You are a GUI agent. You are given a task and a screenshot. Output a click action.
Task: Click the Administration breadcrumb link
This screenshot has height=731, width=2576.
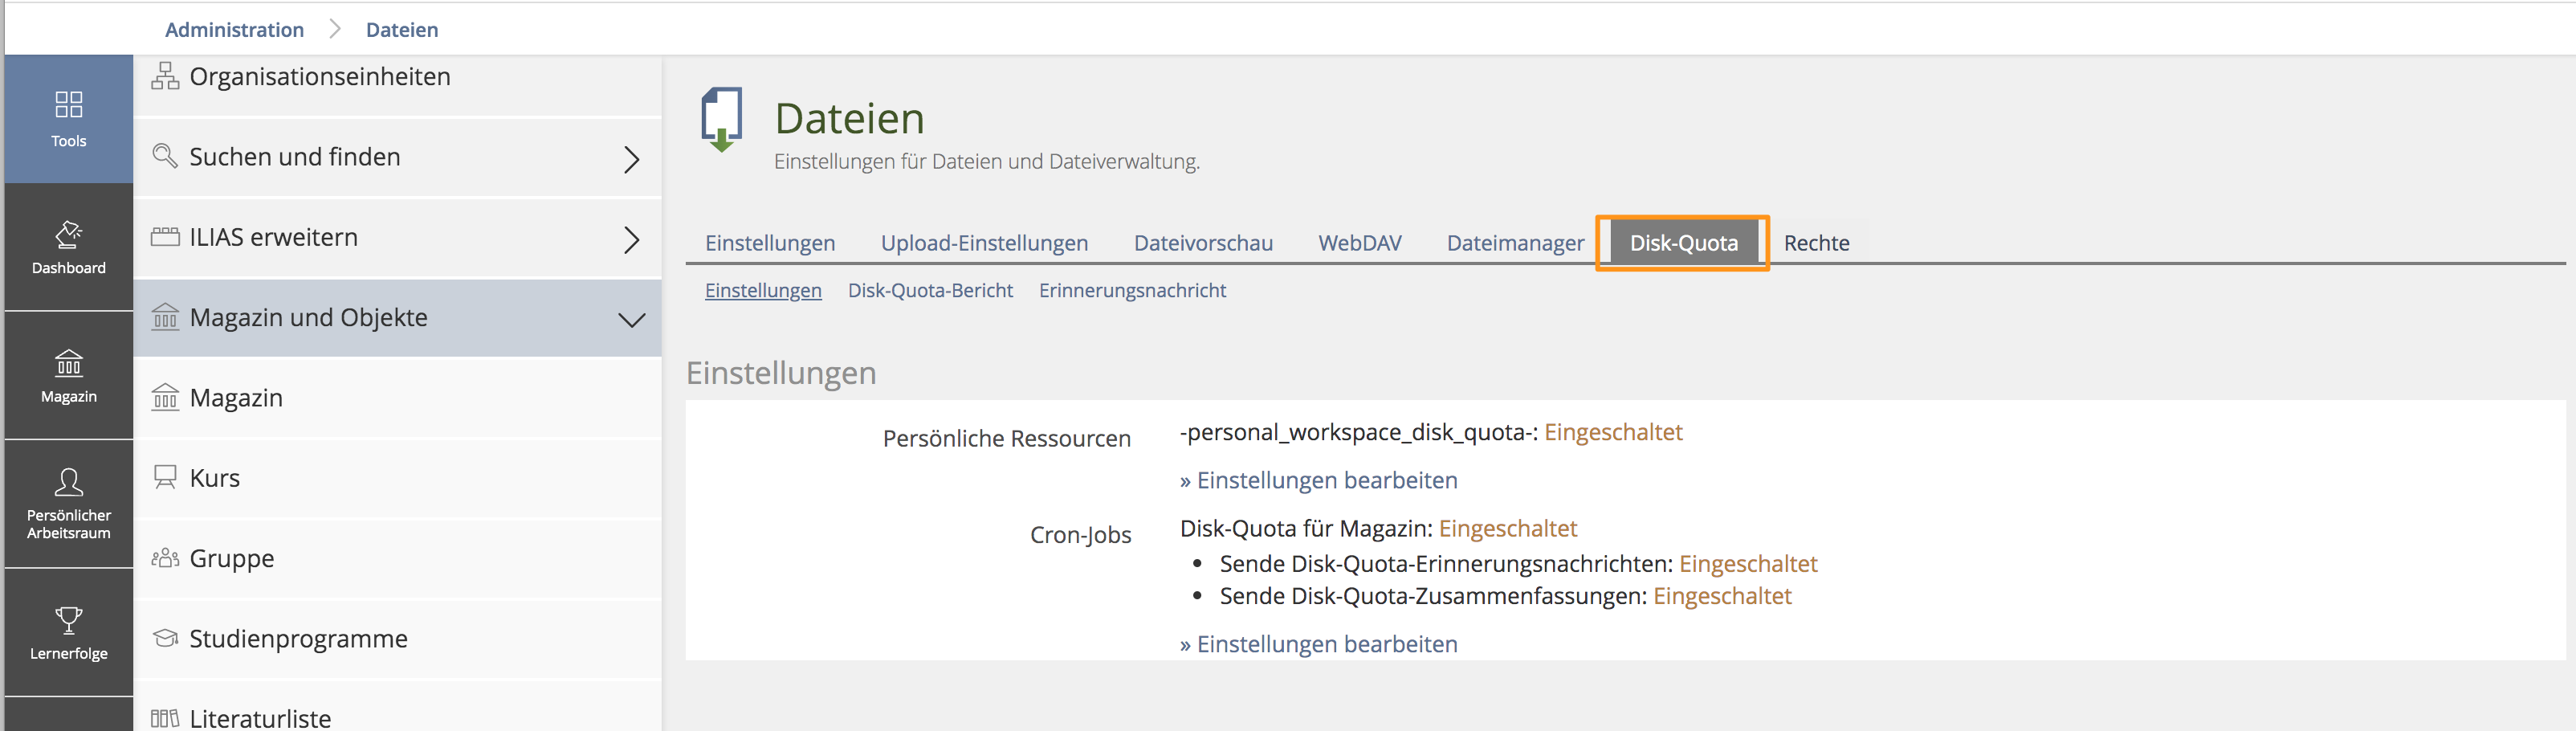(234, 30)
